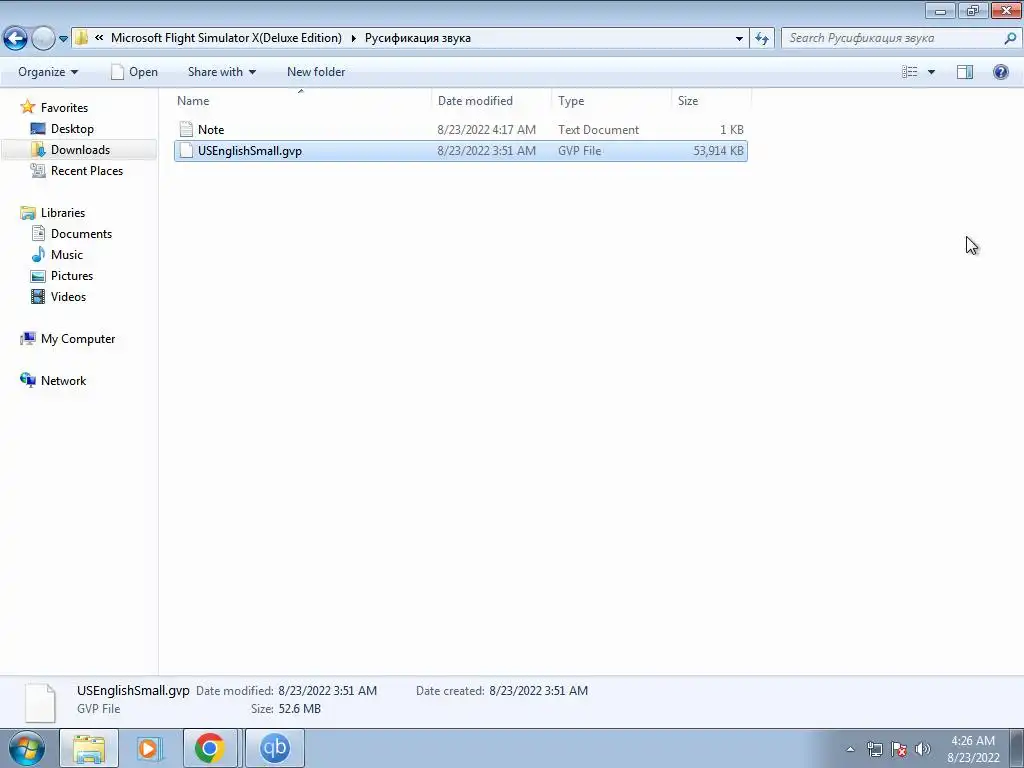Click the Note file icon
The width and height of the screenshot is (1024, 768).
click(186, 129)
